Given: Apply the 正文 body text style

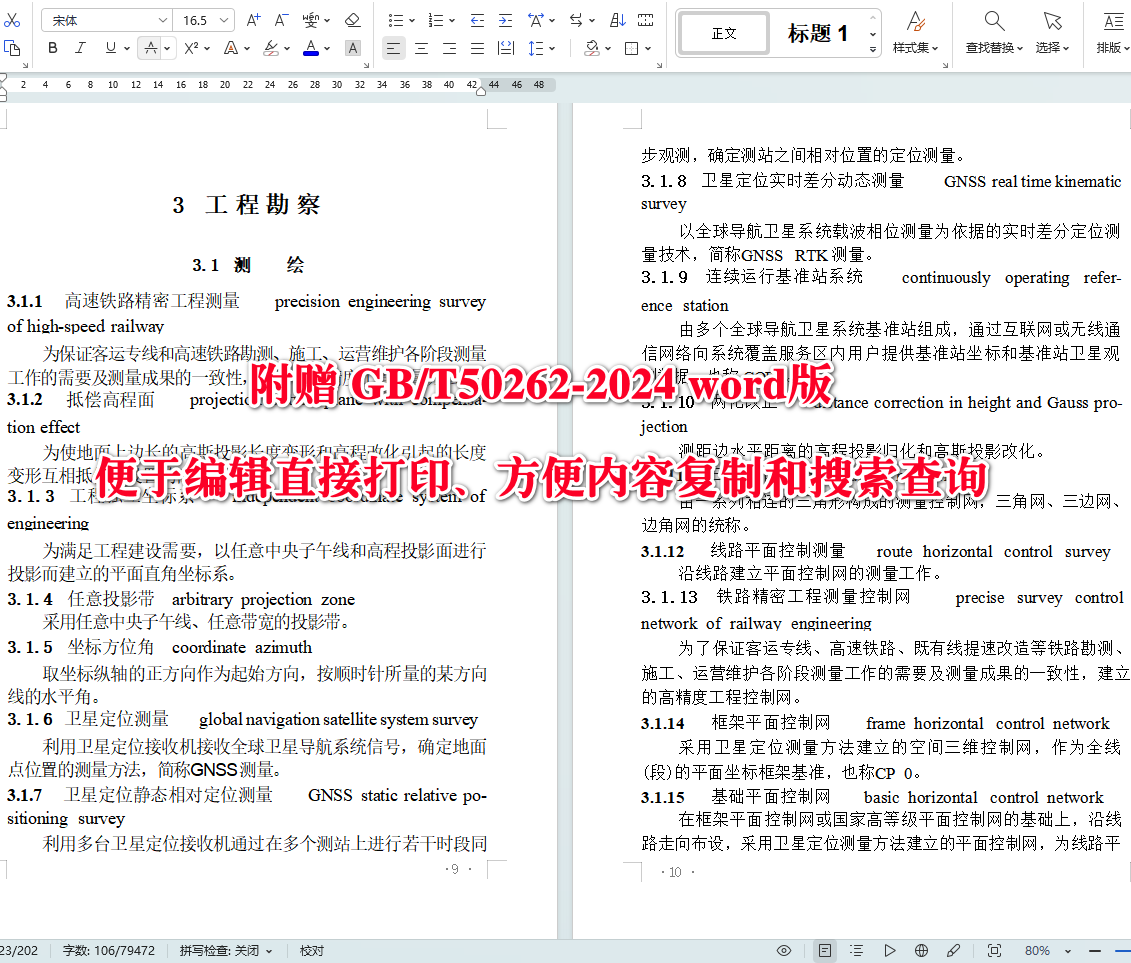Looking at the screenshot, I should click(x=723, y=33).
